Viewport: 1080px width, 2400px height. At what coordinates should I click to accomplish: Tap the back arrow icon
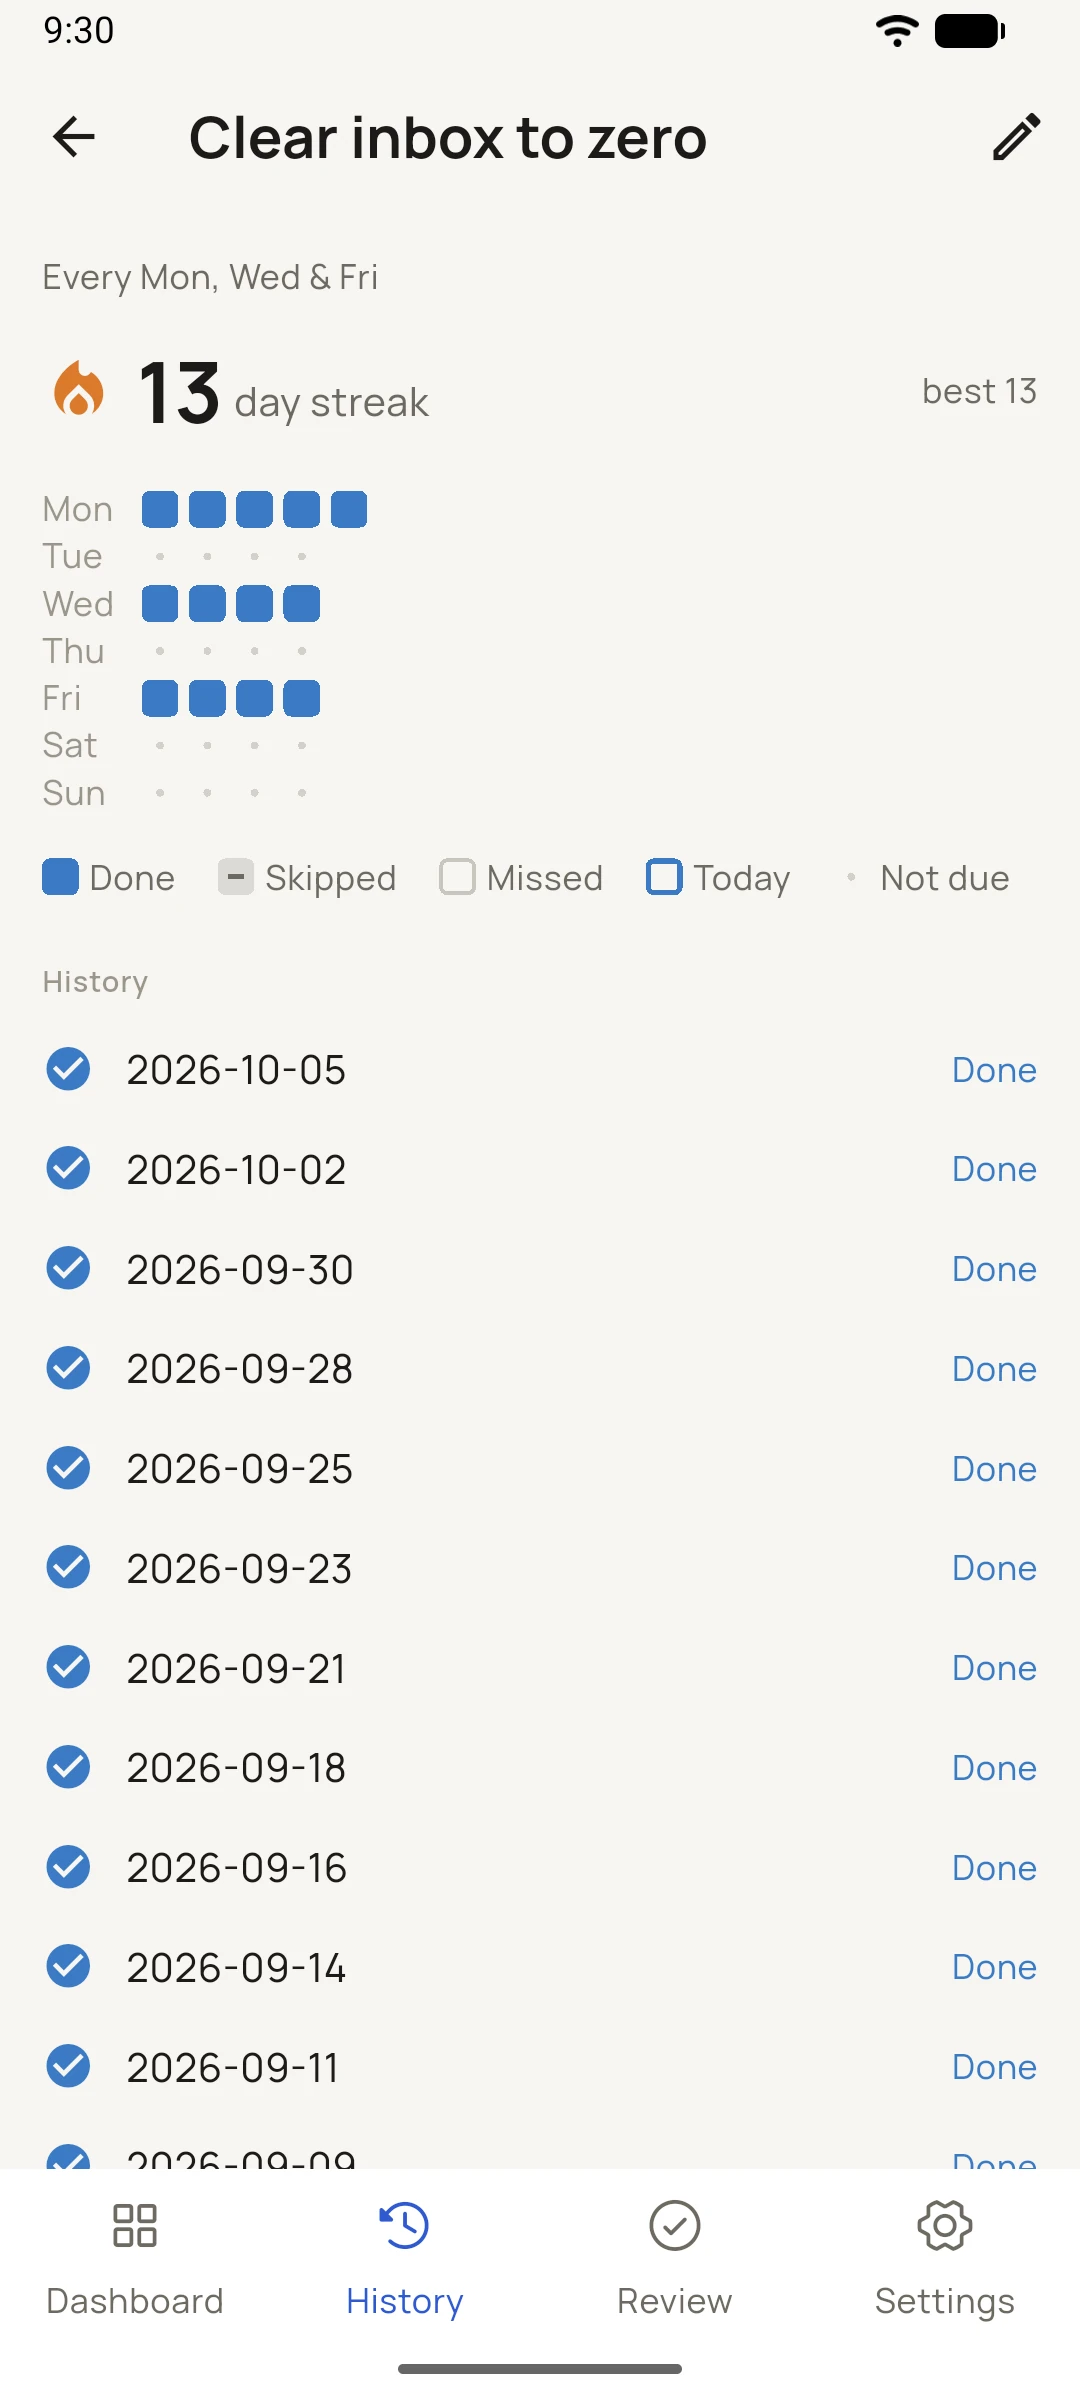click(74, 137)
